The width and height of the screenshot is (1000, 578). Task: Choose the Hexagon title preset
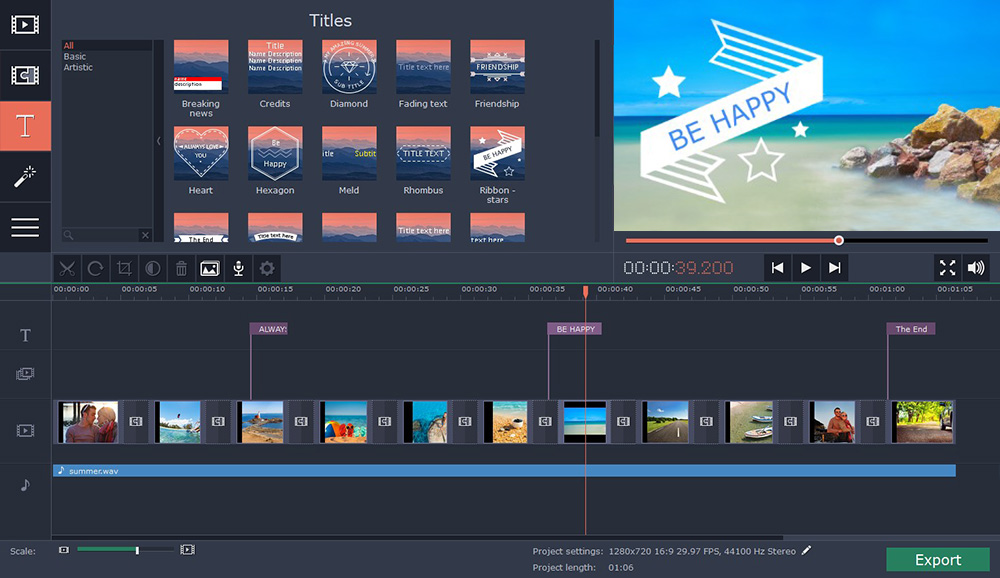(275, 153)
